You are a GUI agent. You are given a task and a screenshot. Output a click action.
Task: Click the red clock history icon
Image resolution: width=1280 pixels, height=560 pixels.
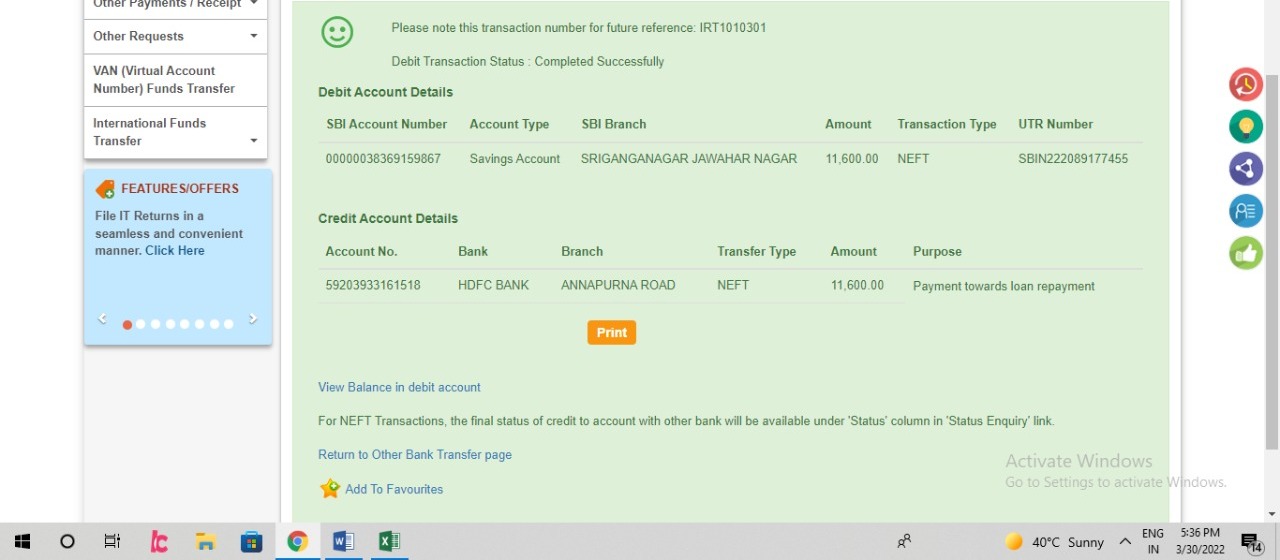click(x=1246, y=85)
